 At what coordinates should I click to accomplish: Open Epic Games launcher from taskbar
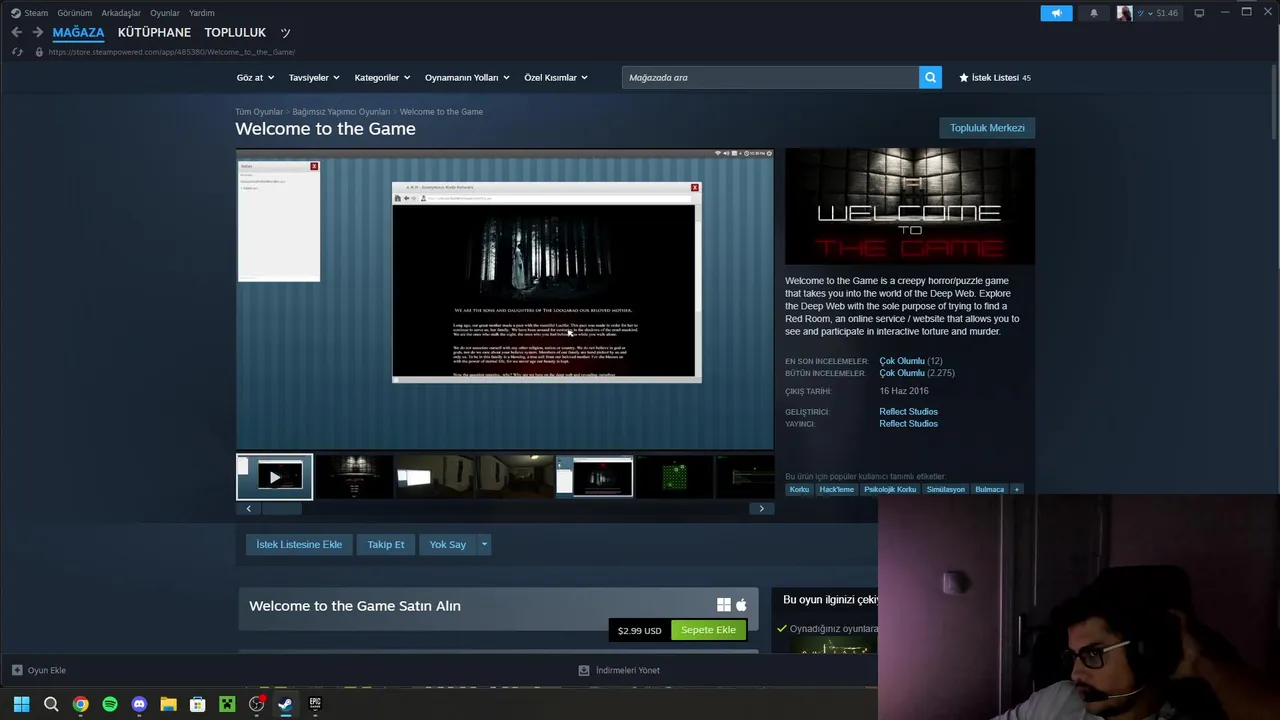315,704
